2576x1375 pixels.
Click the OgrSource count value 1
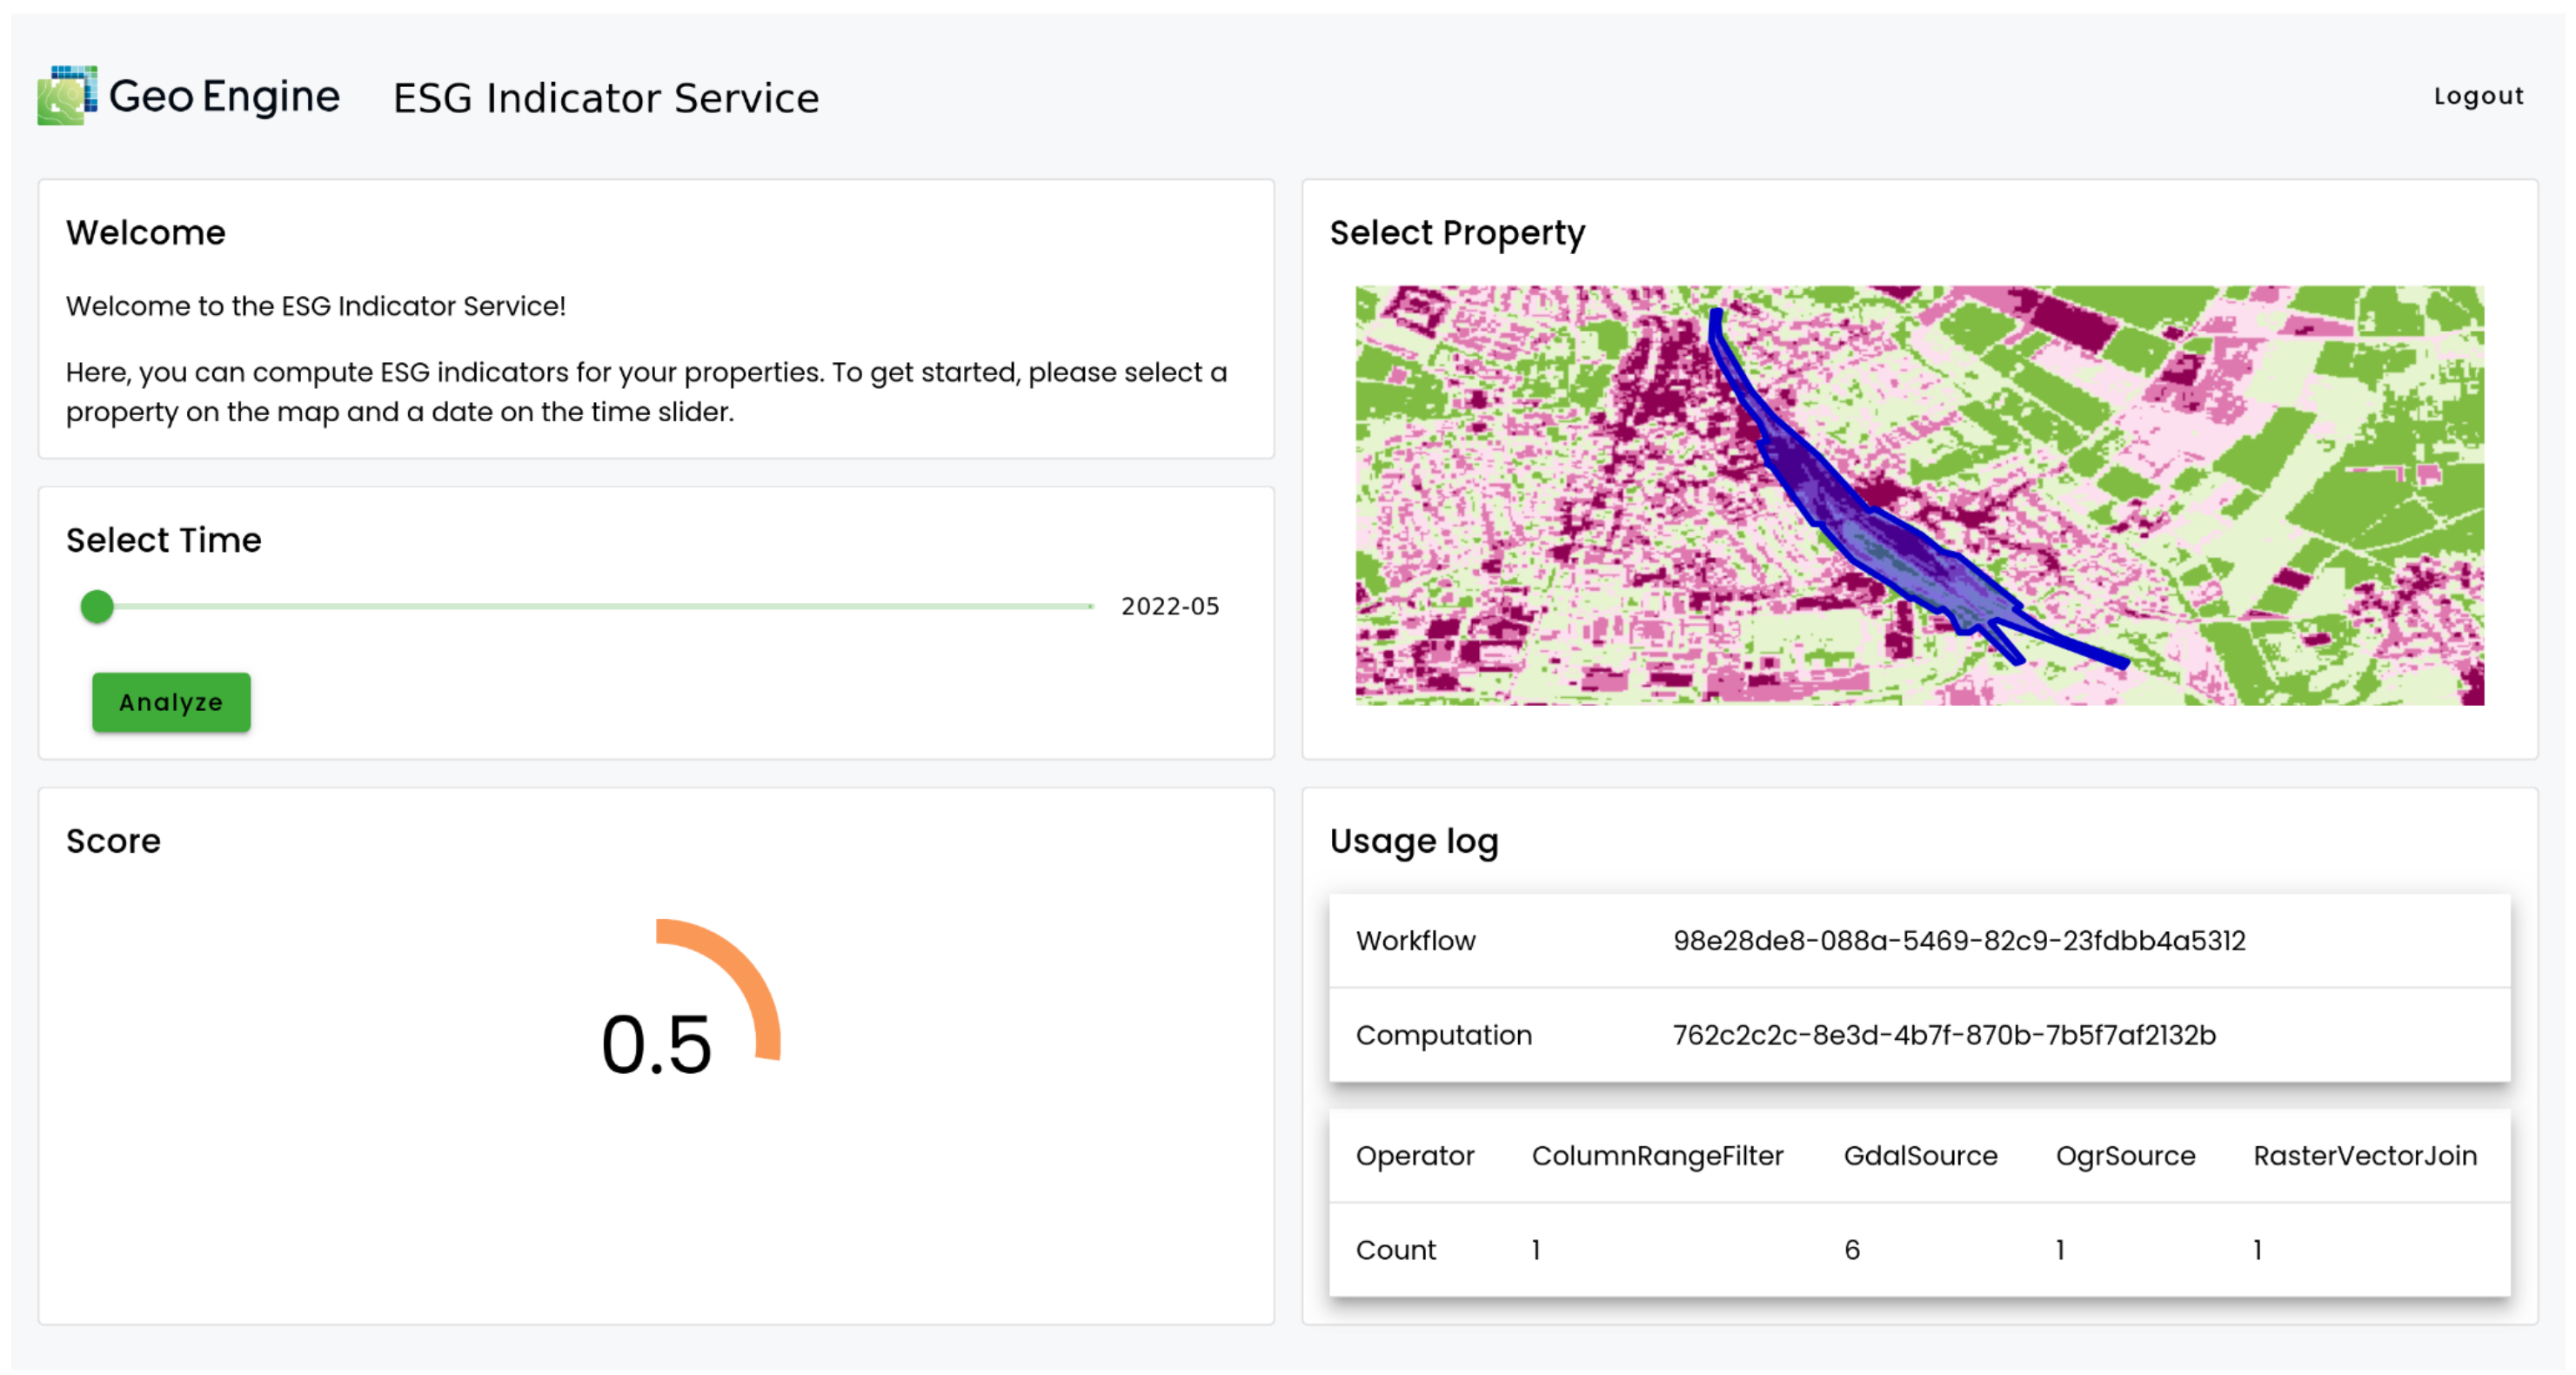click(x=2060, y=1250)
